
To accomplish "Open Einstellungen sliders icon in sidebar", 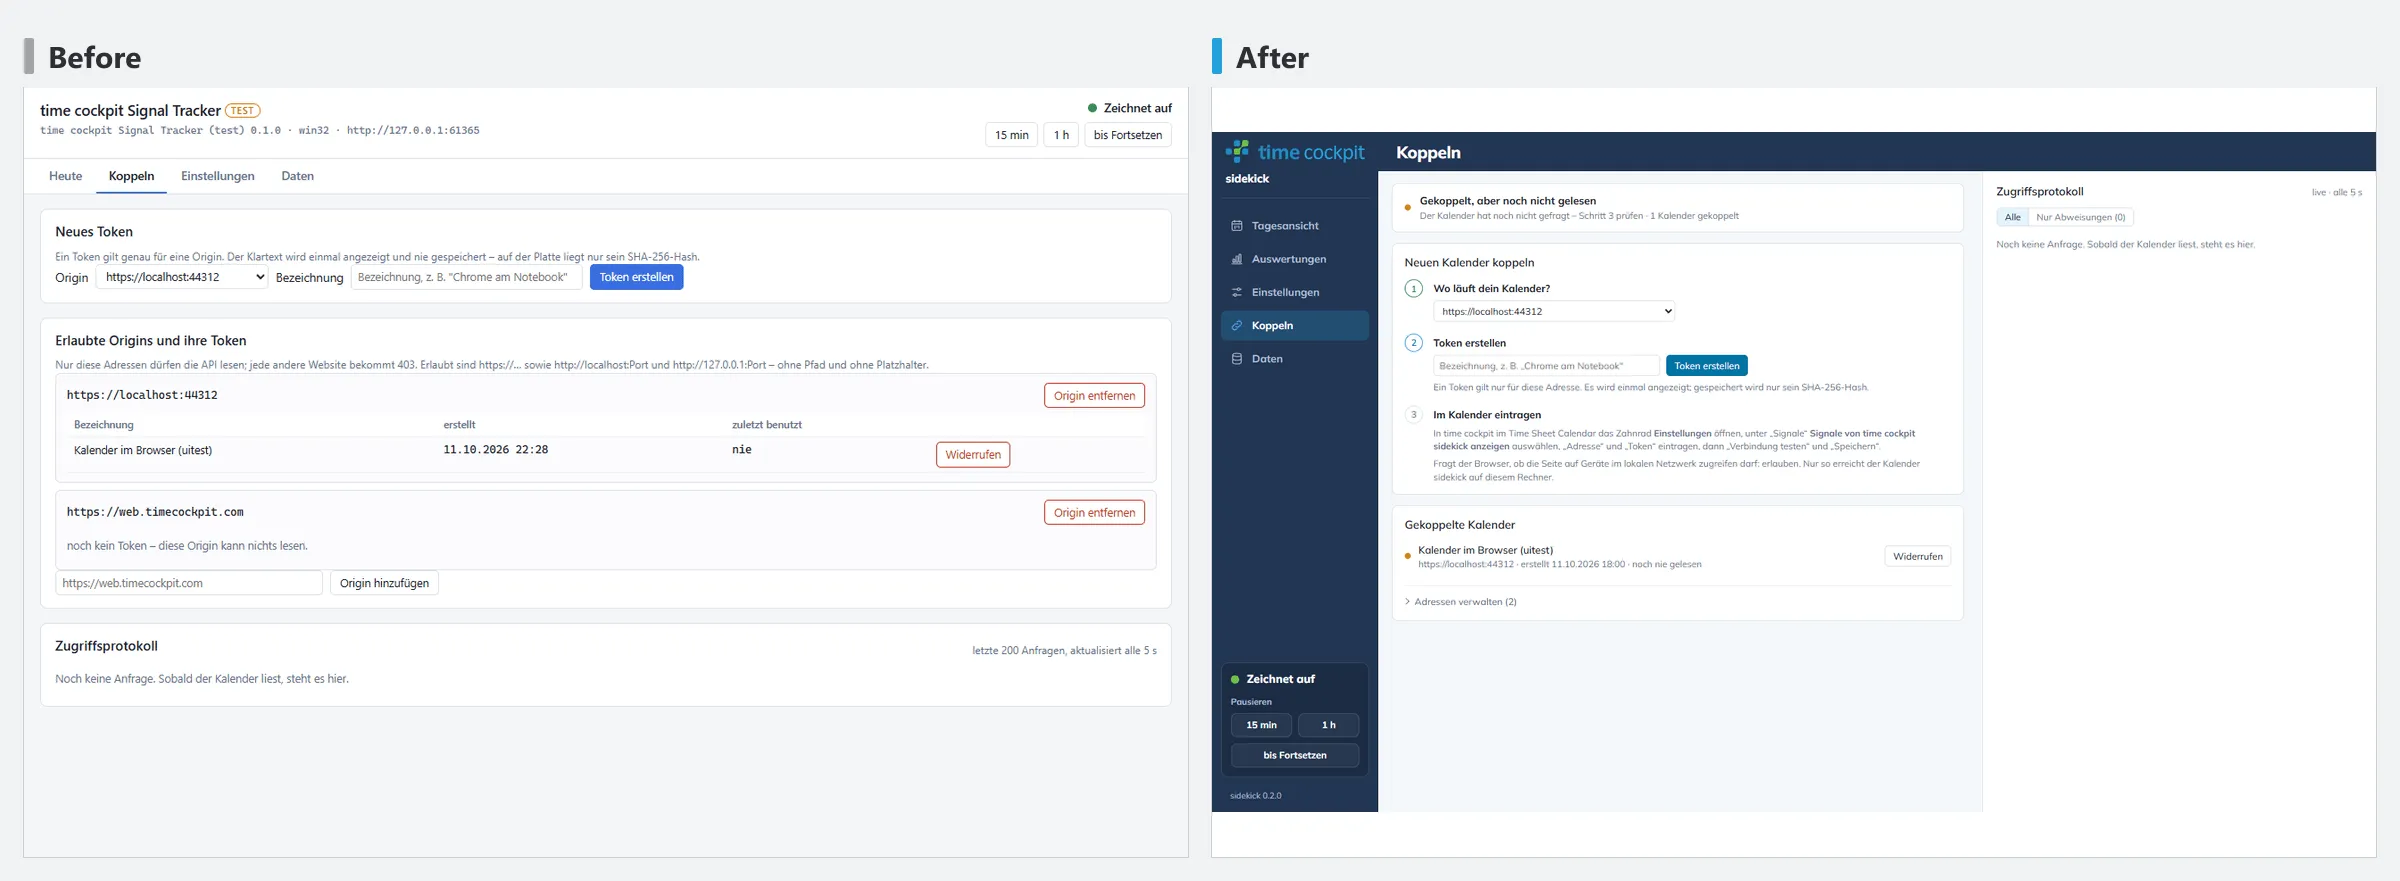I will pyautogui.click(x=1237, y=292).
